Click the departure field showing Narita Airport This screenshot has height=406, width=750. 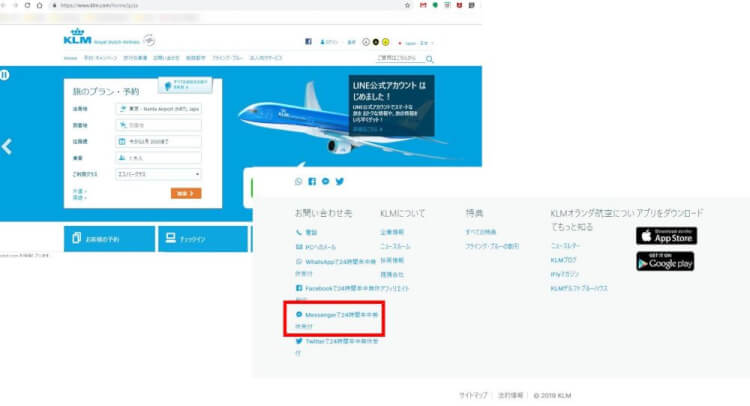158,109
